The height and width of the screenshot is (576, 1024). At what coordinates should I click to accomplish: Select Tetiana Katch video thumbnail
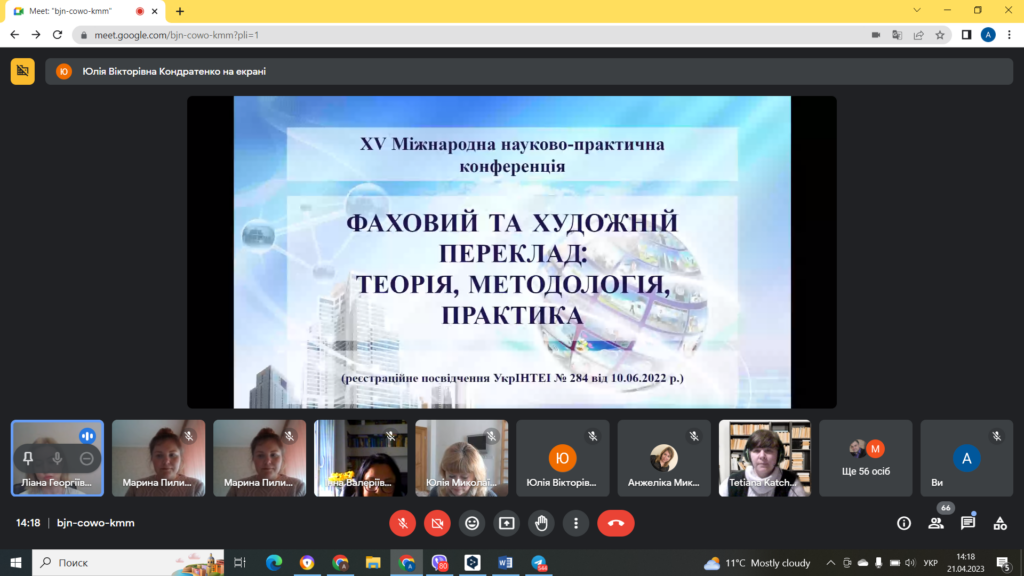pos(765,458)
